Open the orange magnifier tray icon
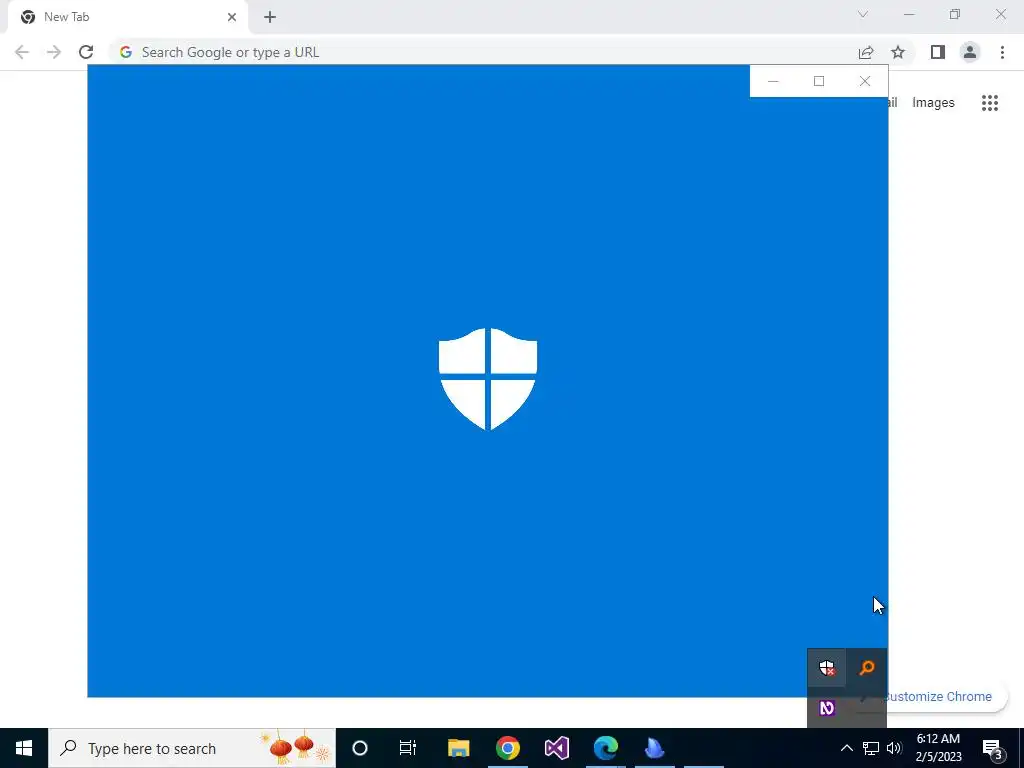Image resolution: width=1024 pixels, height=768 pixels. coord(867,667)
